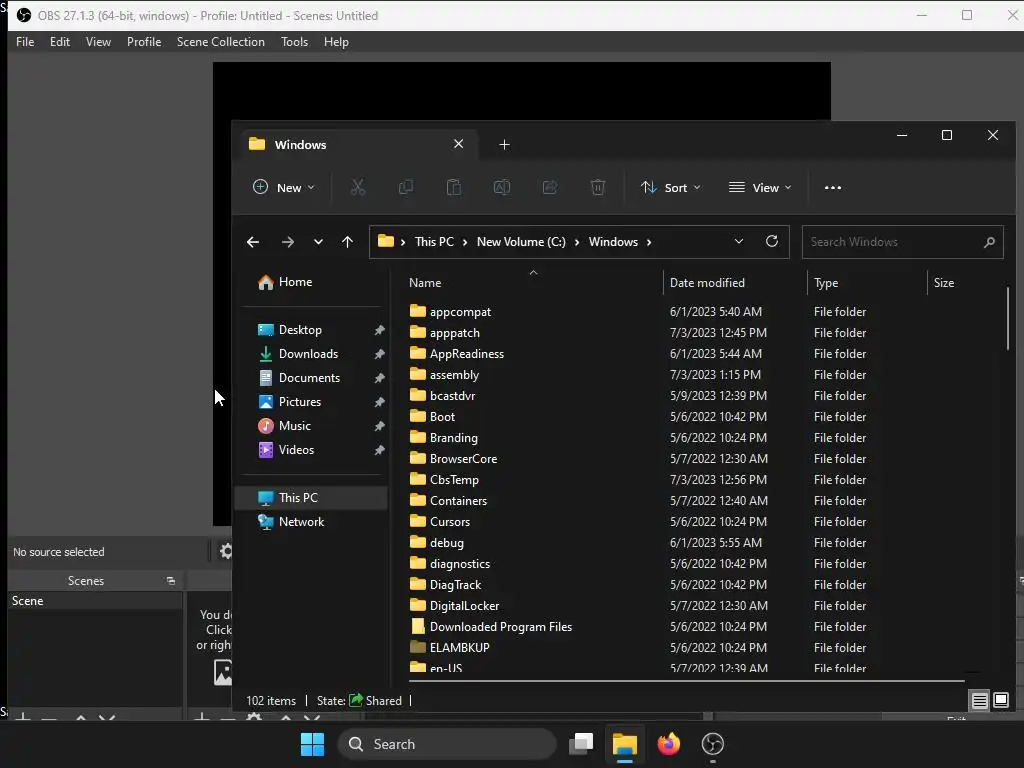1024x768 pixels.
Task: Click the search magnifier in Search Windows box
Action: (x=989, y=242)
